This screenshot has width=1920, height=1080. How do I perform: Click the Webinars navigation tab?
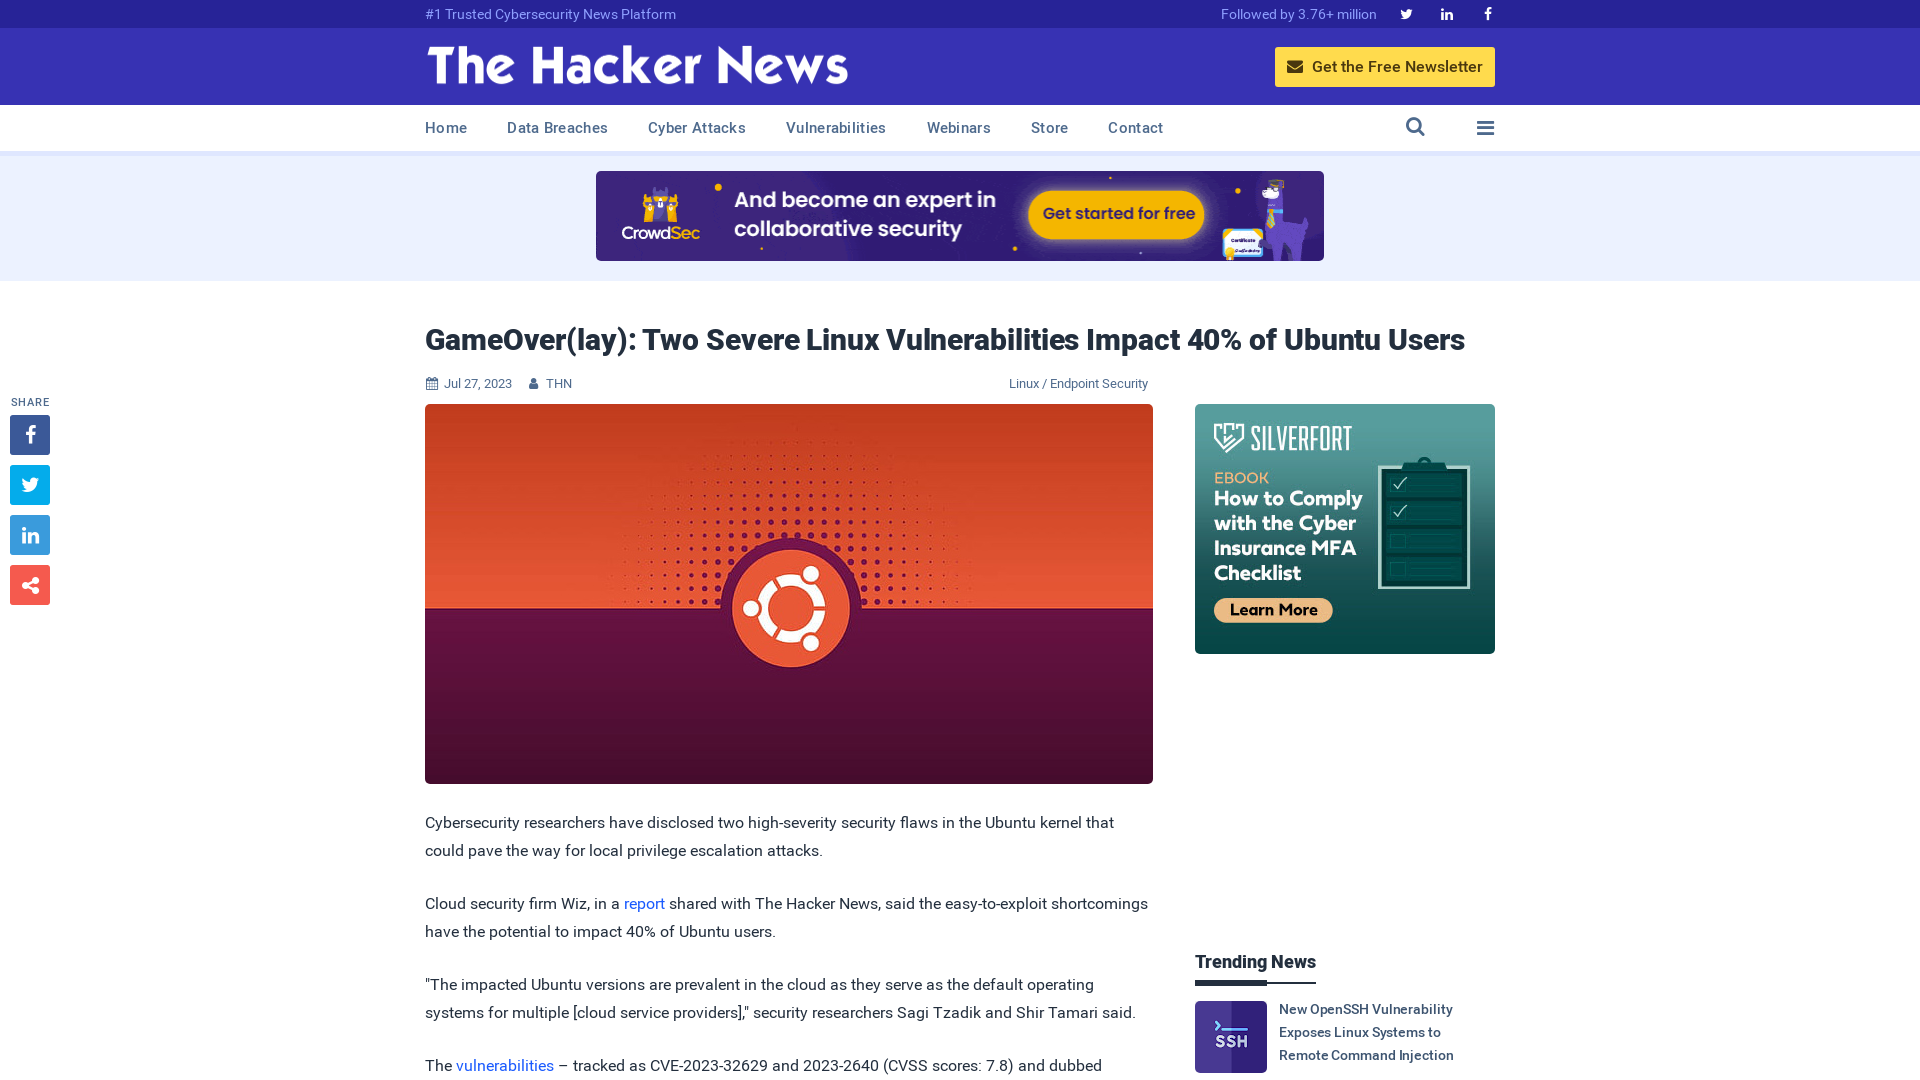[x=959, y=127]
